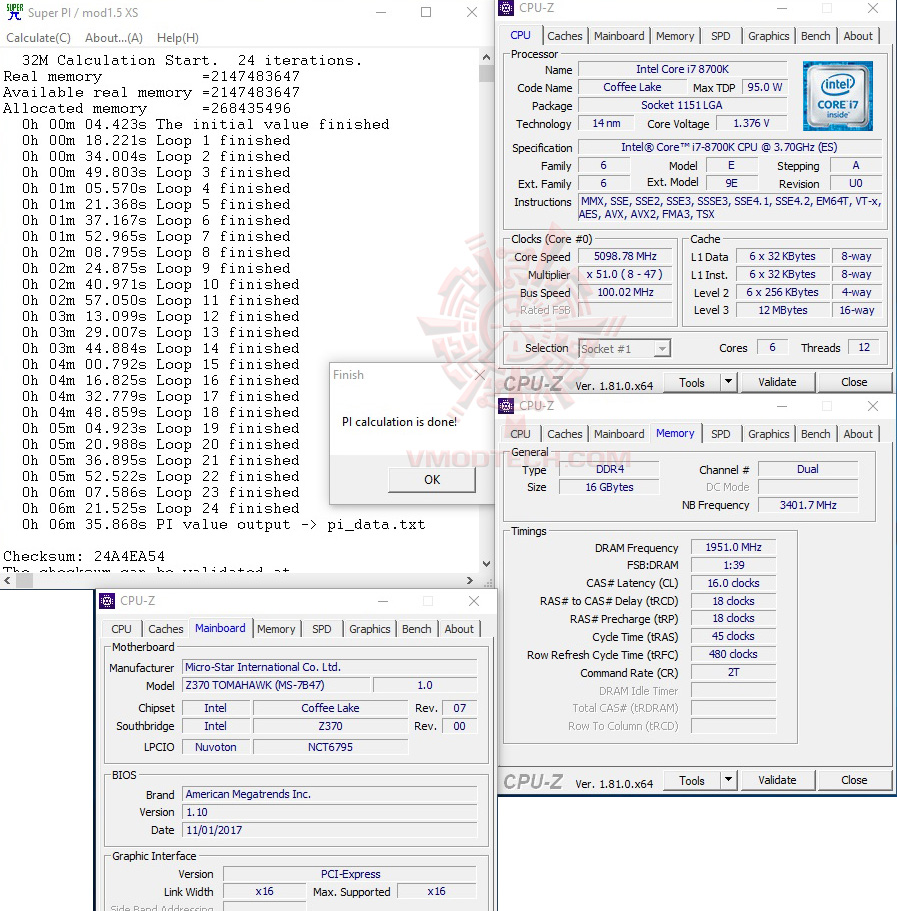Screen dimensions: 897x911
Task: Click the Core Speed value 5098.78 MHz
Action: pos(625,256)
